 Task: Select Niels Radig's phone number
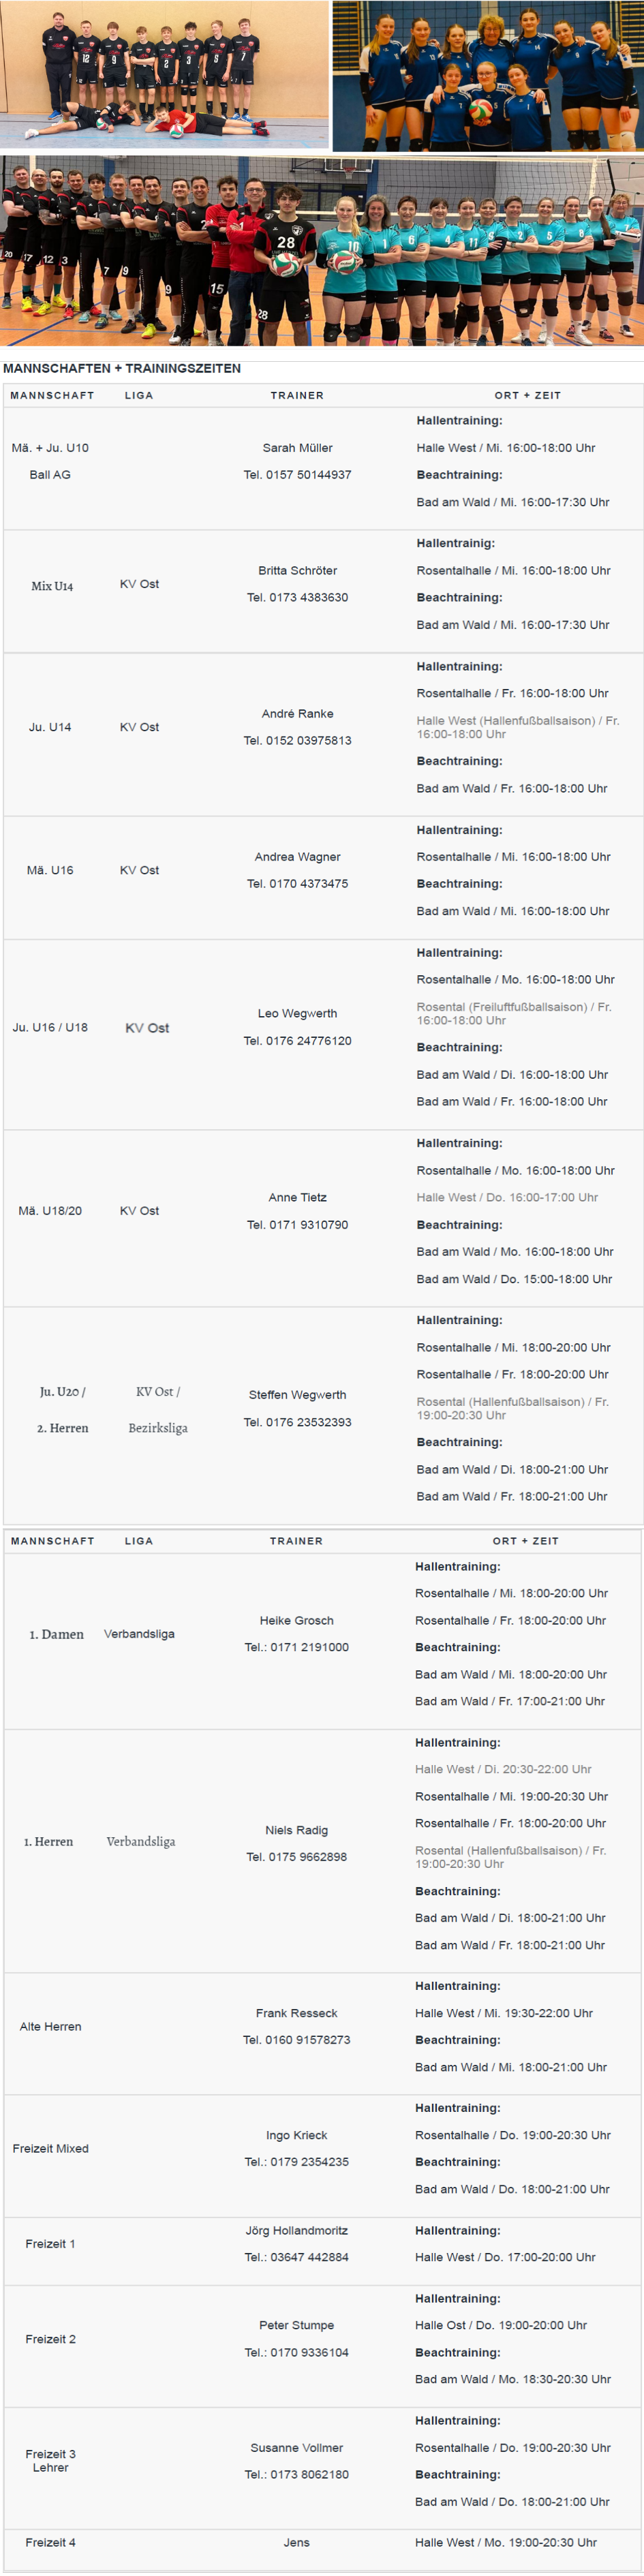[297, 1857]
